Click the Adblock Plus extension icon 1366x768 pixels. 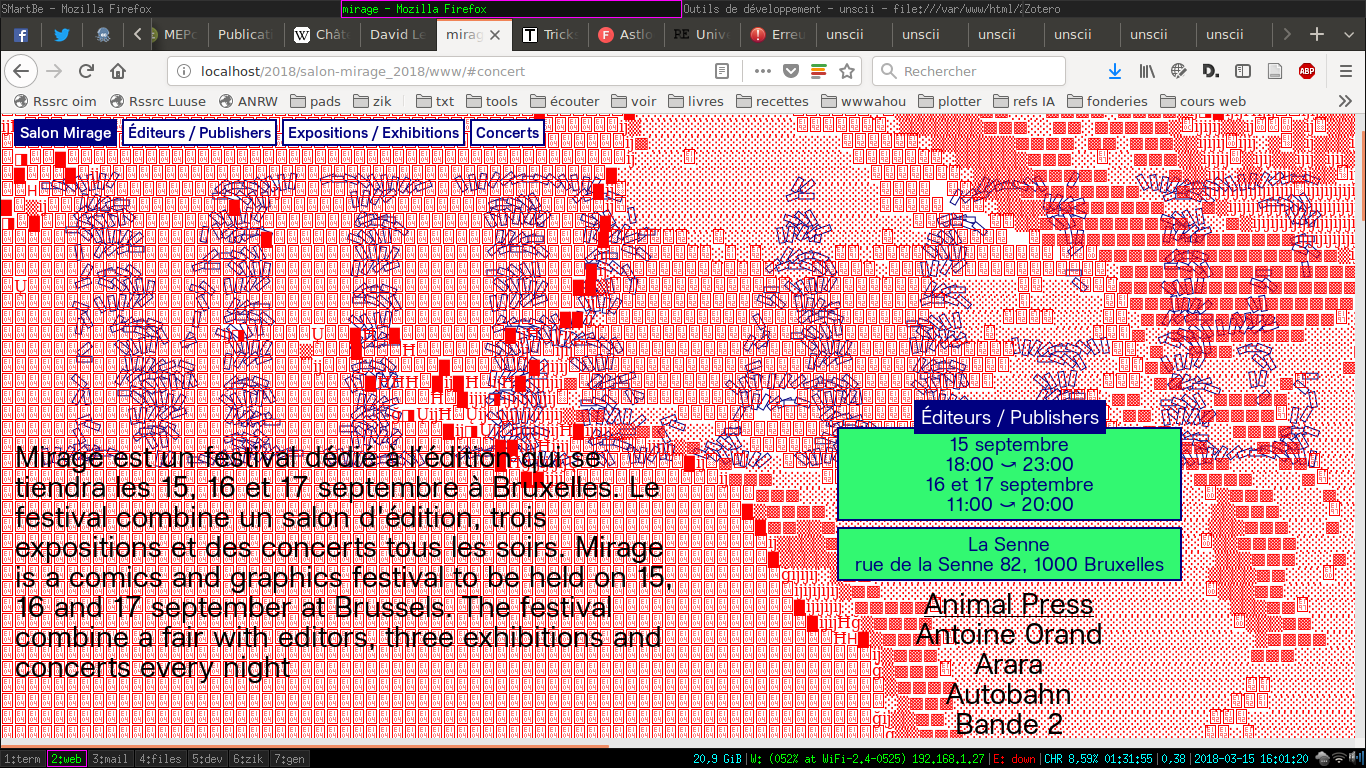click(1306, 71)
